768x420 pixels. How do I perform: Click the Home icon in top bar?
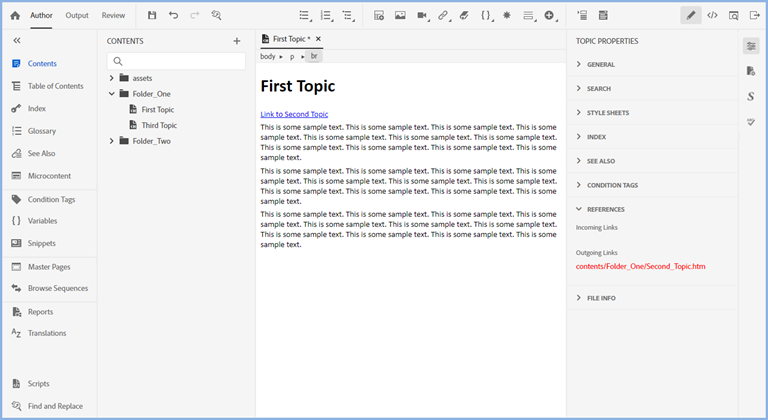(15, 15)
